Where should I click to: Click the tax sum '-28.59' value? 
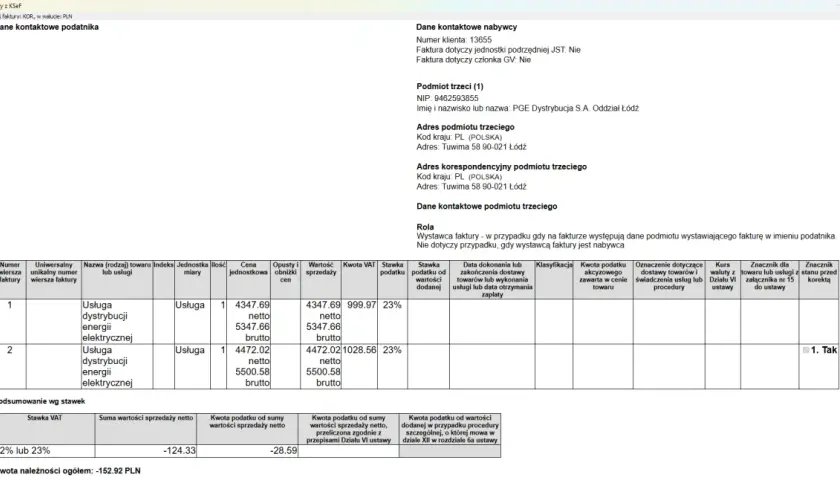[283, 451]
